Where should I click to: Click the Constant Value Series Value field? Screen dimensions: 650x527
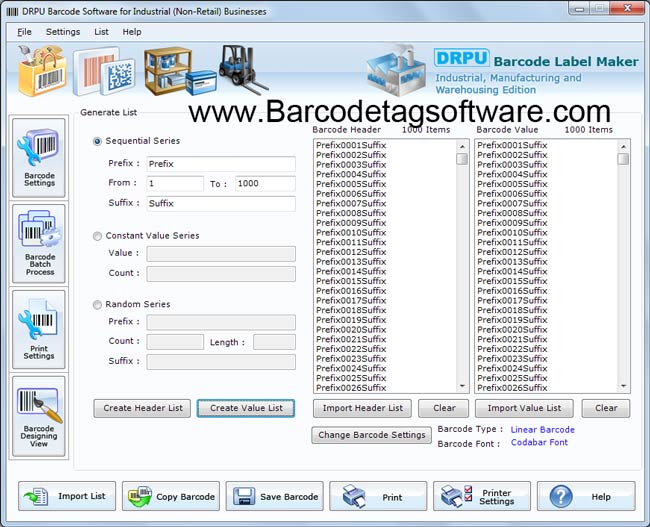coord(221,253)
